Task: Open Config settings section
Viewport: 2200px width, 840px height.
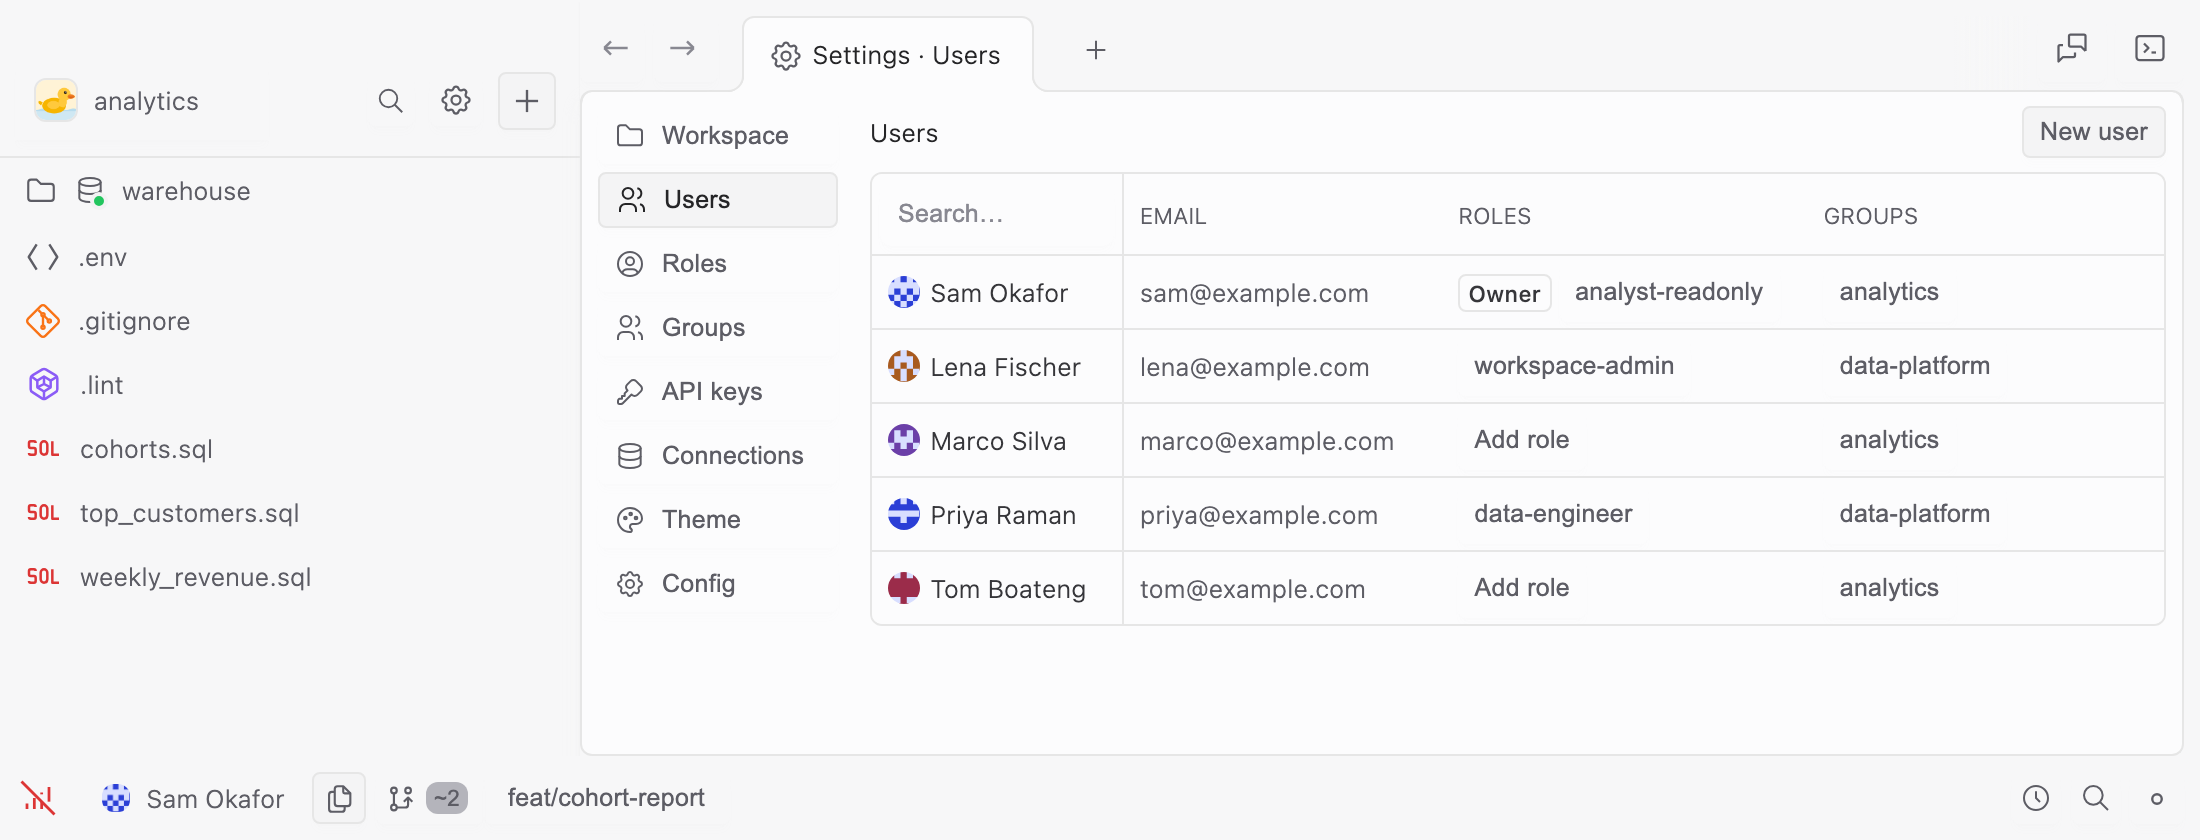Action: click(x=718, y=584)
